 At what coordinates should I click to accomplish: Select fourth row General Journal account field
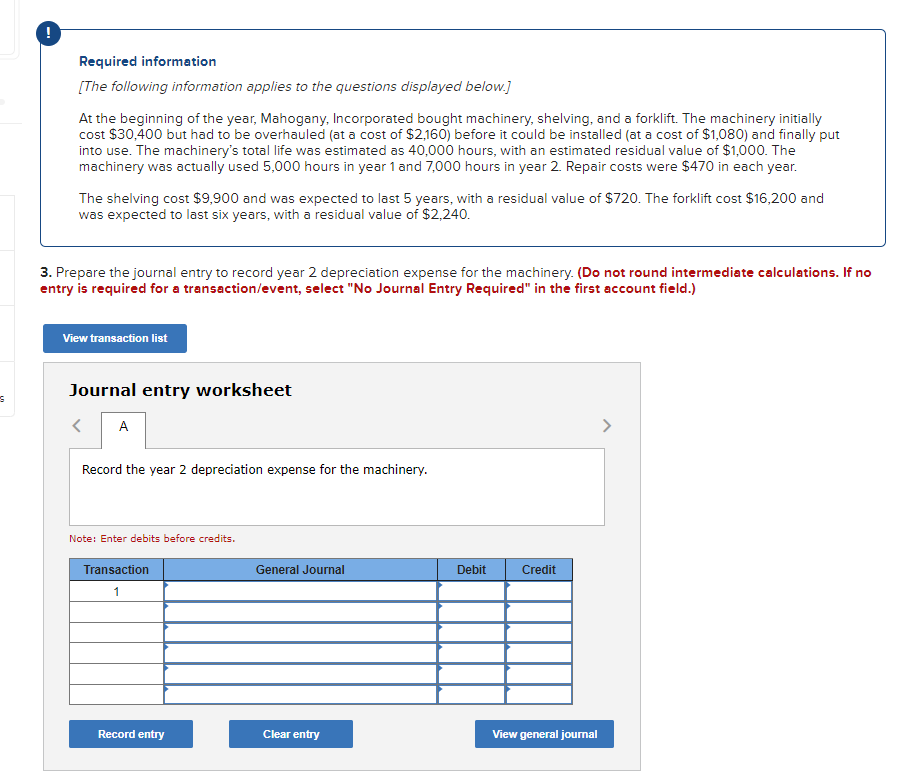[300, 653]
